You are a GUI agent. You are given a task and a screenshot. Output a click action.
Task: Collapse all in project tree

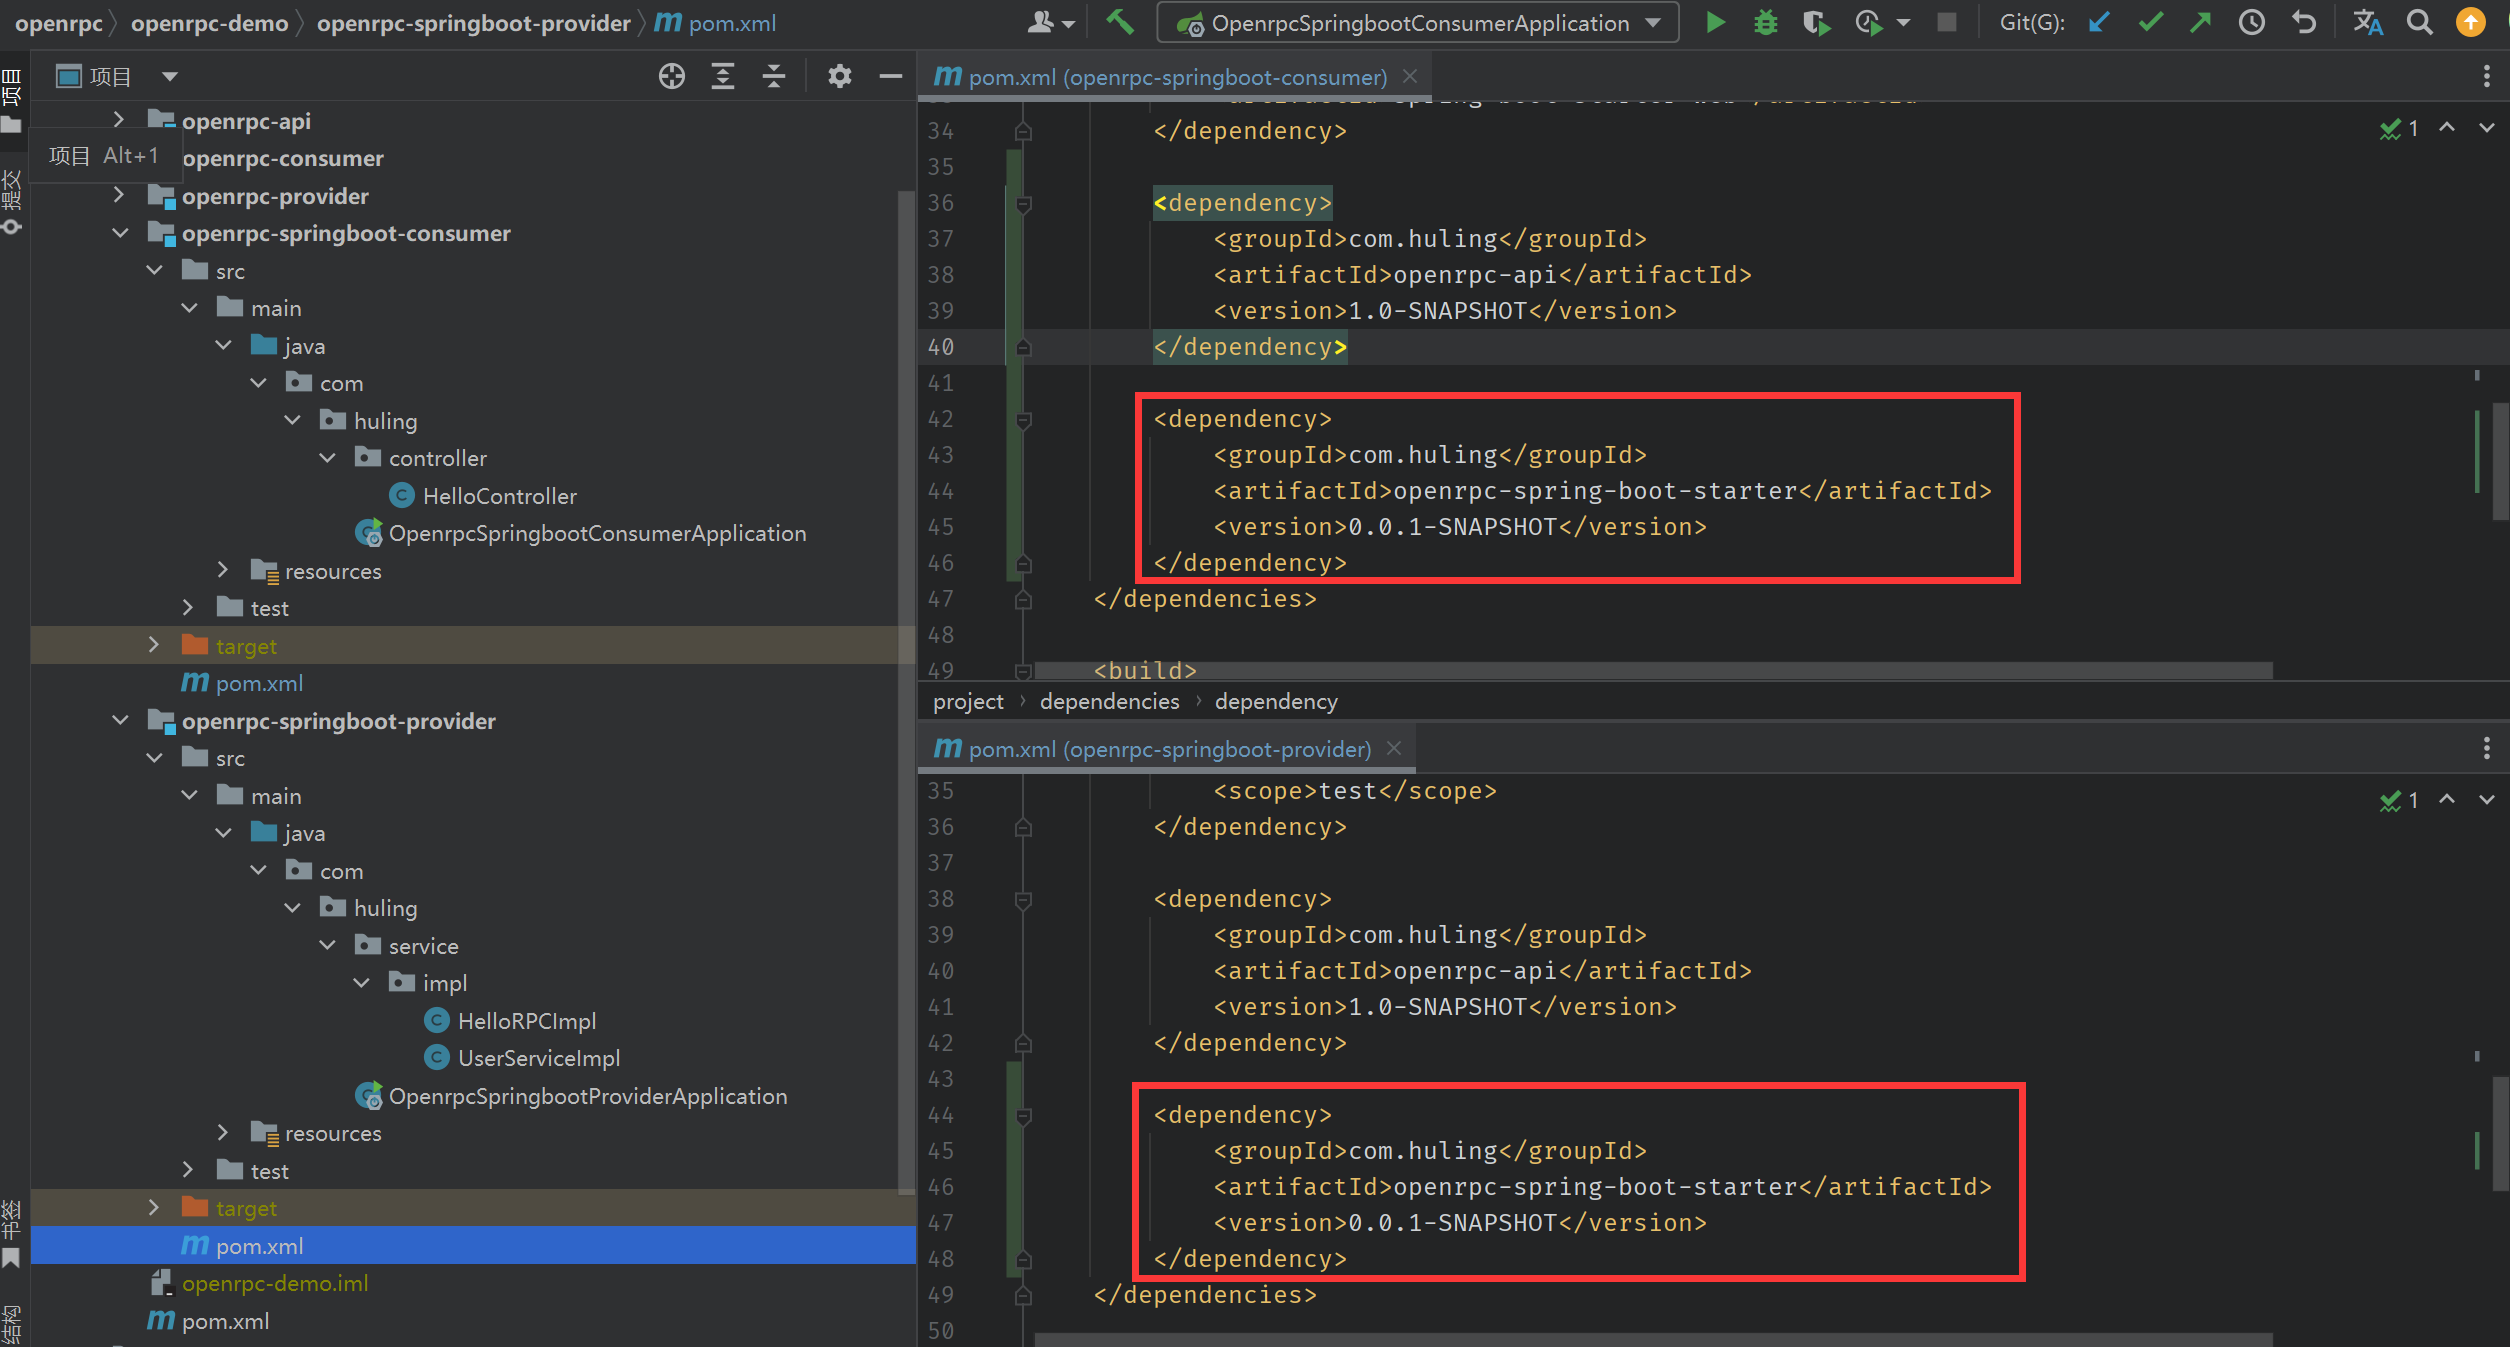[774, 76]
